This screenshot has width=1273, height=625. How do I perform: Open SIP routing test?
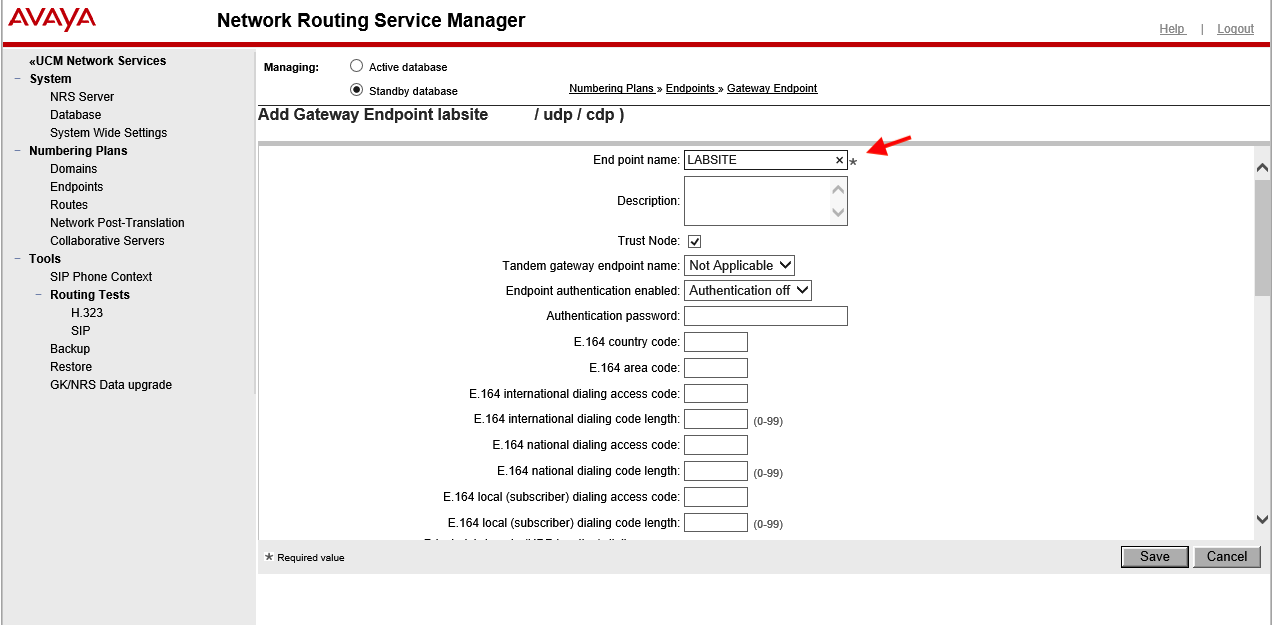(x=81, y=331)
